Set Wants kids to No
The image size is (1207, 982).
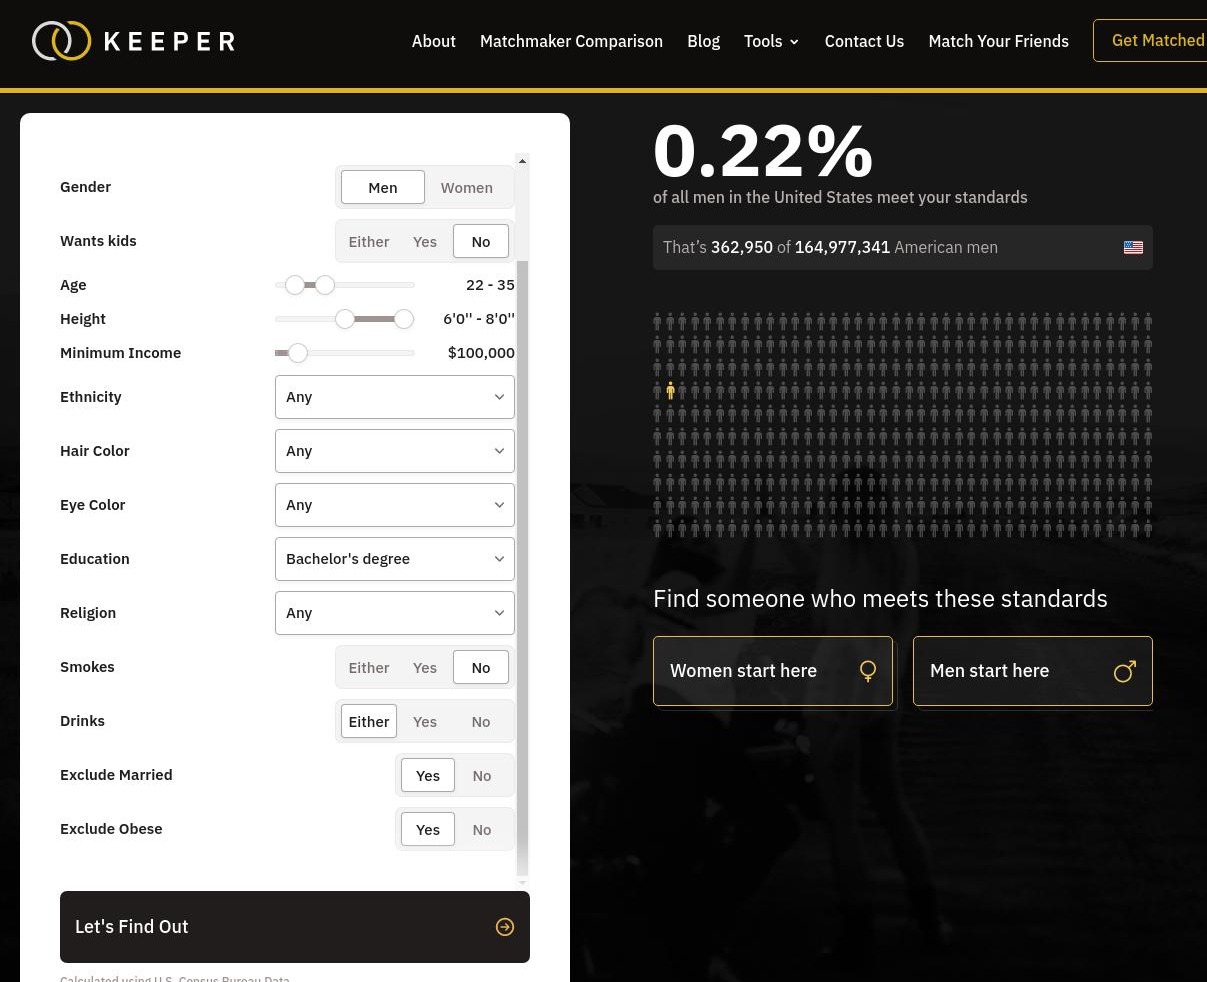[x=481, y=241]
